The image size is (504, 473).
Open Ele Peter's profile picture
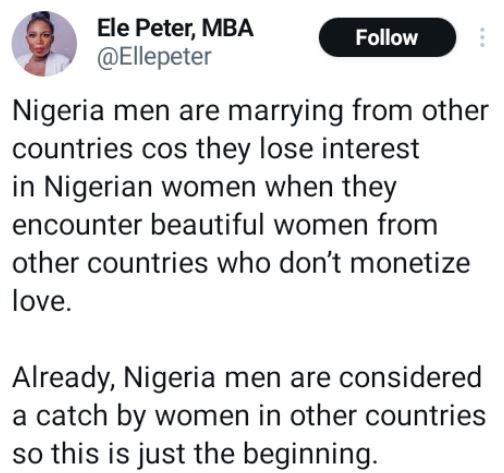[44, 44]
